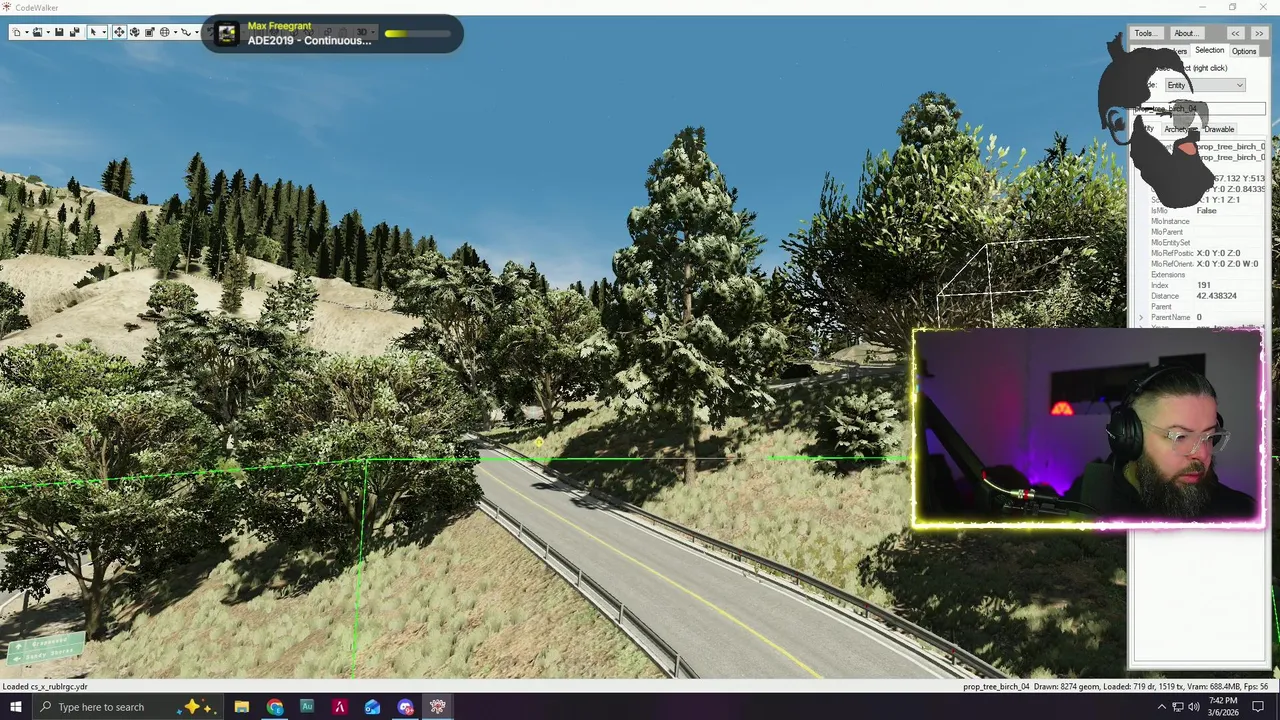
Task: Open the globe space dropdown arrow
Action: [175, 32]
